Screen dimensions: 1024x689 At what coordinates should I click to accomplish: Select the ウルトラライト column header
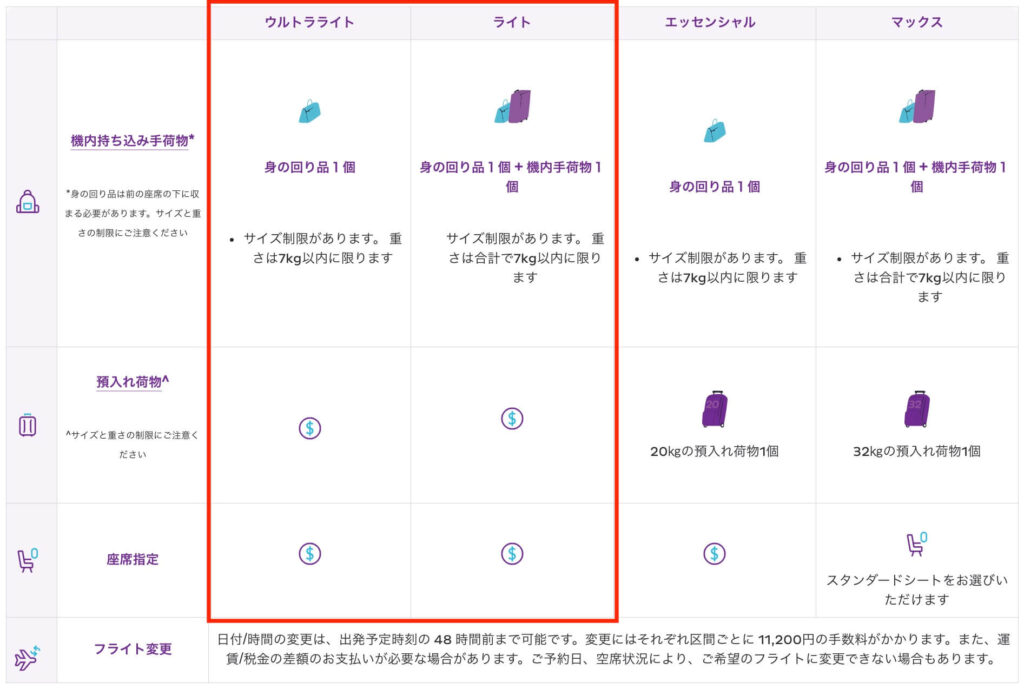click(x=310, y=22)
